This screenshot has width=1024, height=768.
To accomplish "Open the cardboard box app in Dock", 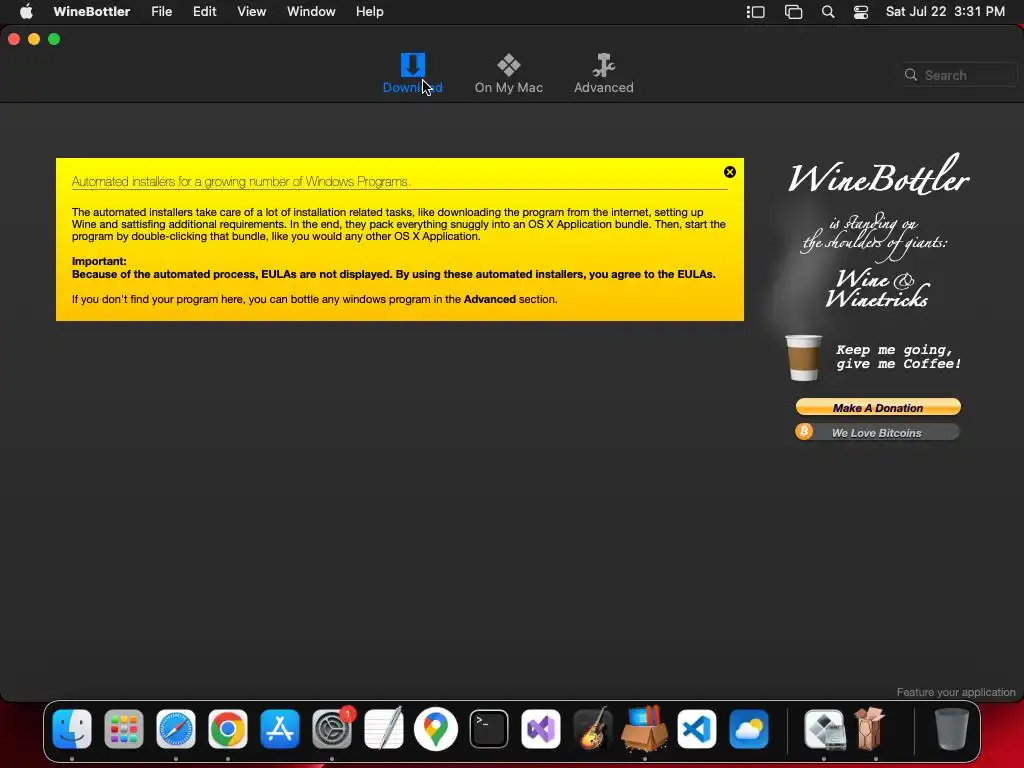I will click(645, 729).
